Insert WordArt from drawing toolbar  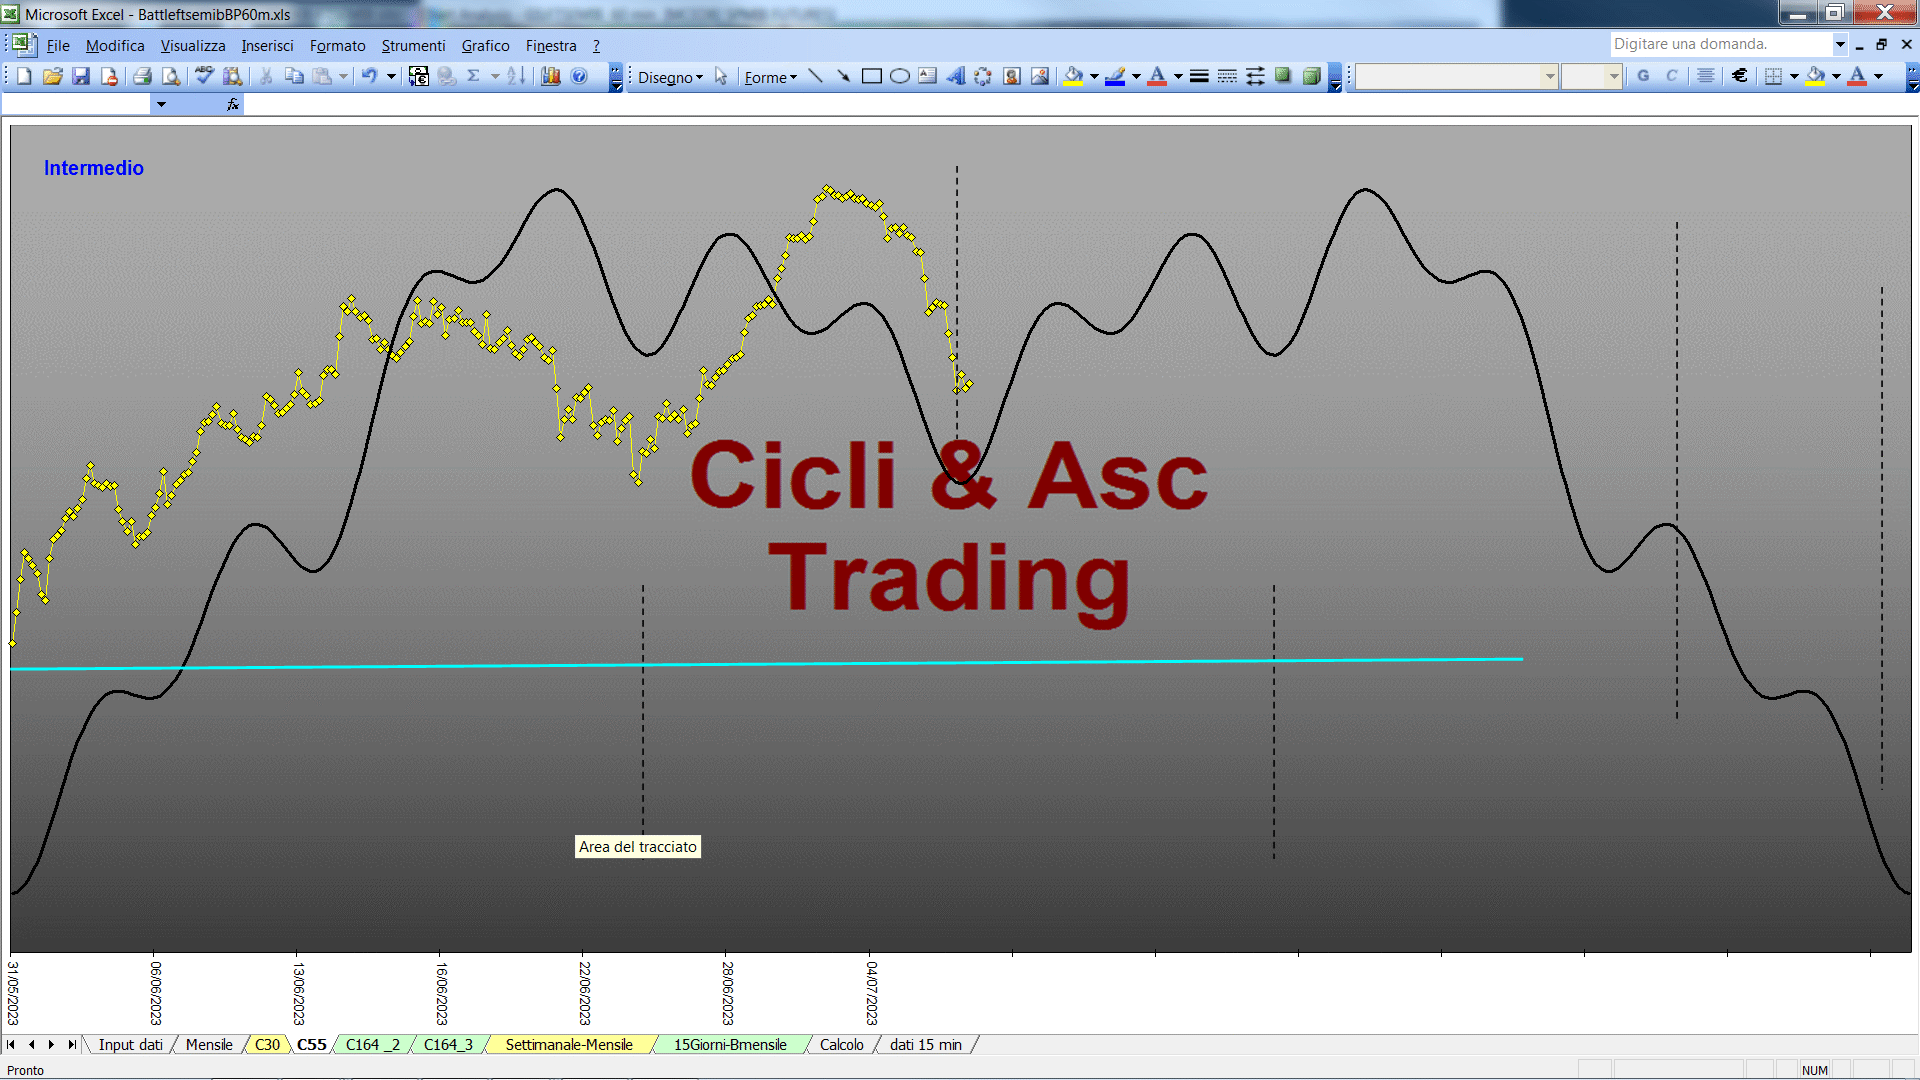click(956, 76)
